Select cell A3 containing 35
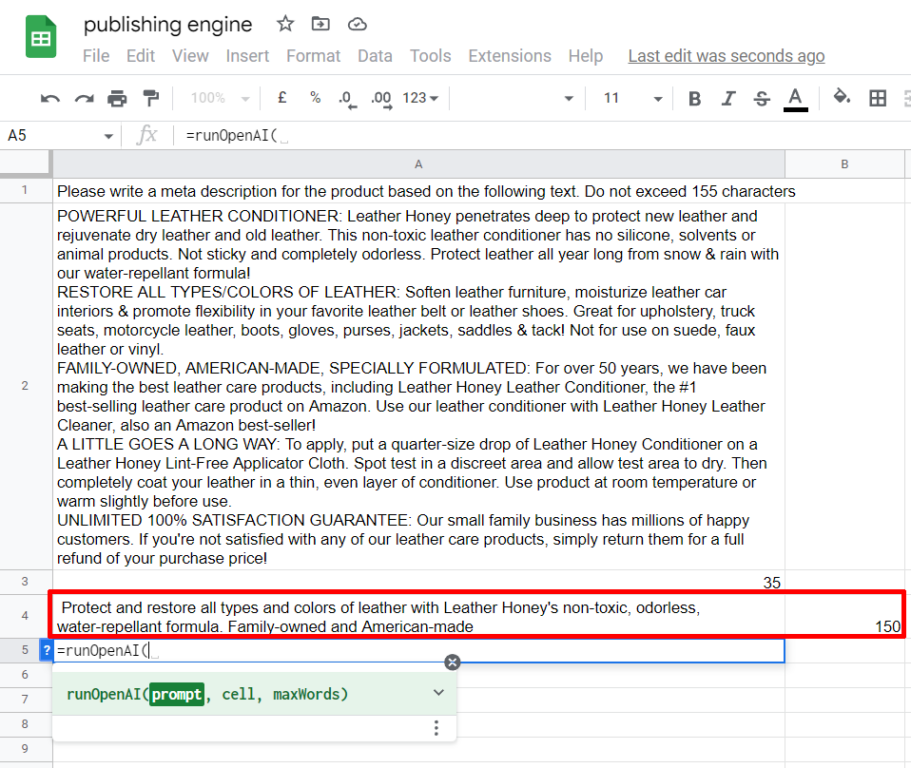Image resolution: width=911 pixels, height=768 pixels. [x=419, y=582]
